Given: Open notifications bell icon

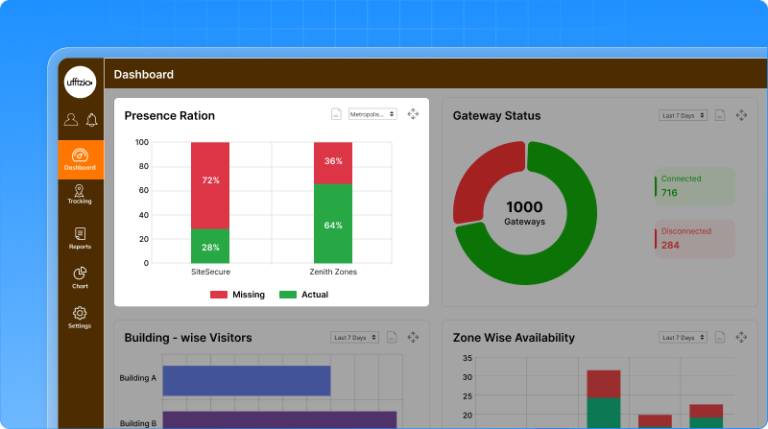Looking at the screenshot, I should [x=92, y=120].
